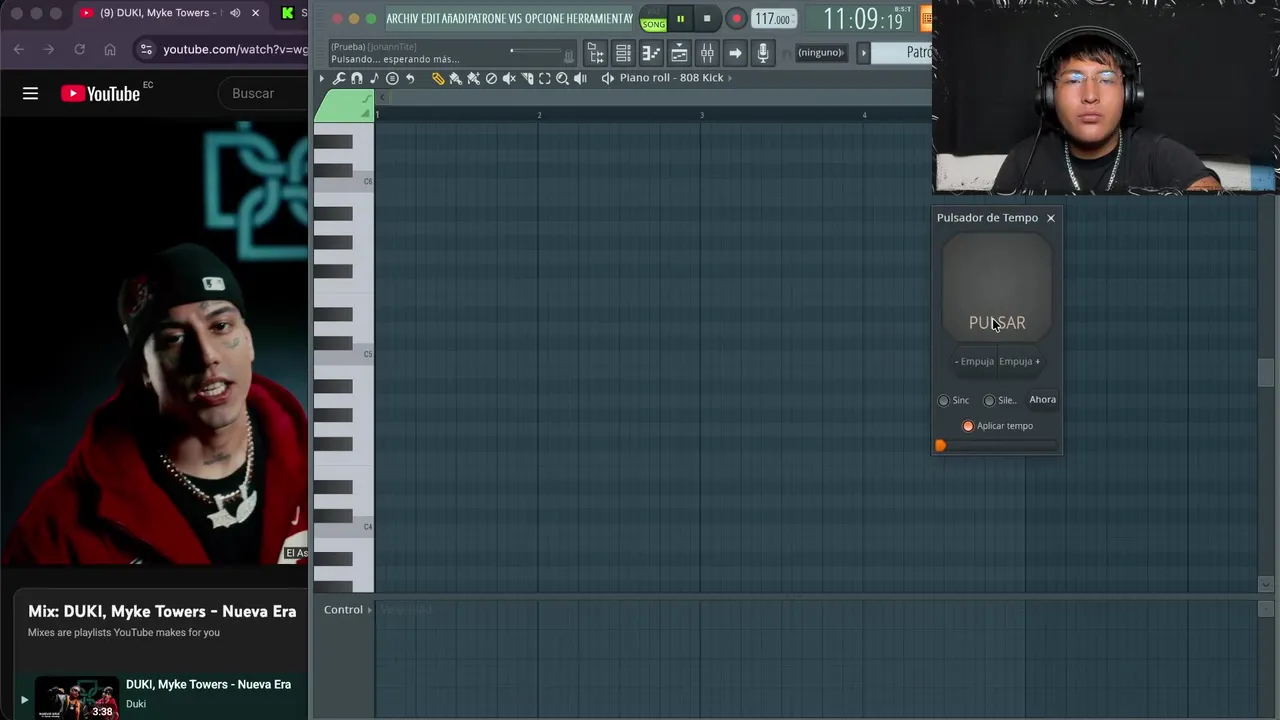Select the delete tool
Screen dimensions: 1280x720
tap(491, 78)
